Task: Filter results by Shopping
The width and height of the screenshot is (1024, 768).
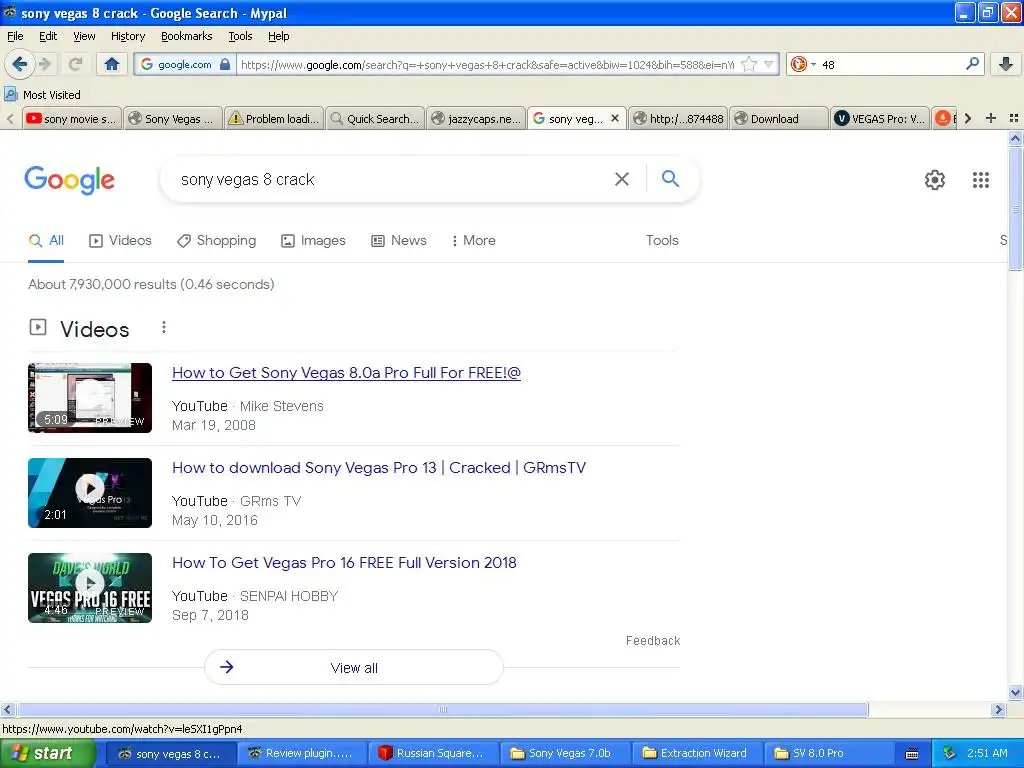Action: pyautogui.click(x=217, y=240)
